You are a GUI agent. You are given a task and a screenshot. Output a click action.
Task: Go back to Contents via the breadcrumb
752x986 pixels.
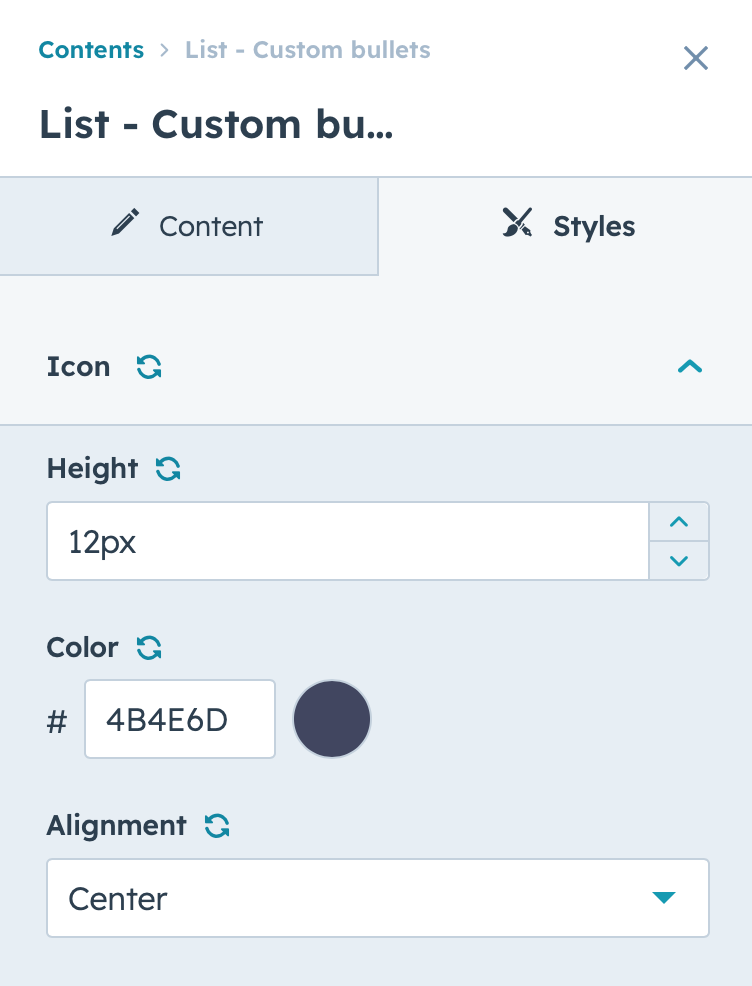pos(91,50)
